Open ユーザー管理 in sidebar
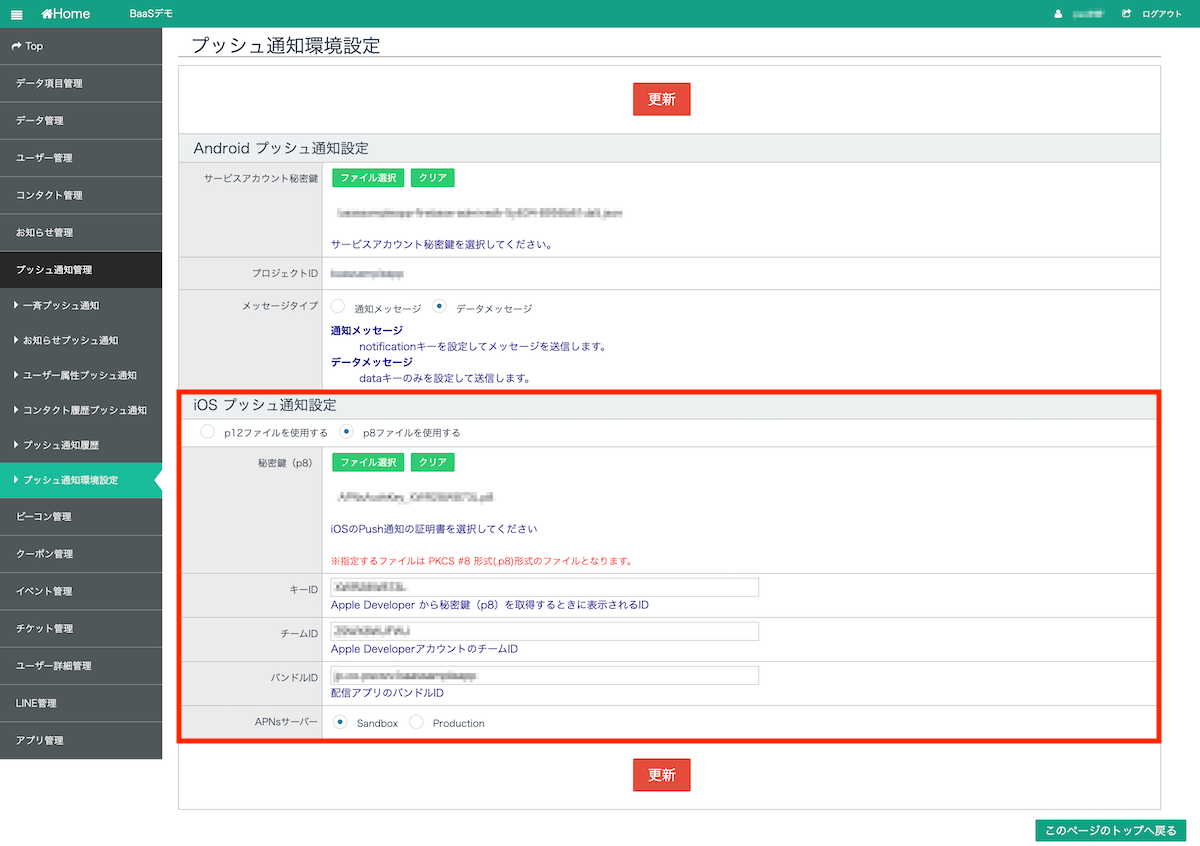1200x846 pixels. [81, 158]
